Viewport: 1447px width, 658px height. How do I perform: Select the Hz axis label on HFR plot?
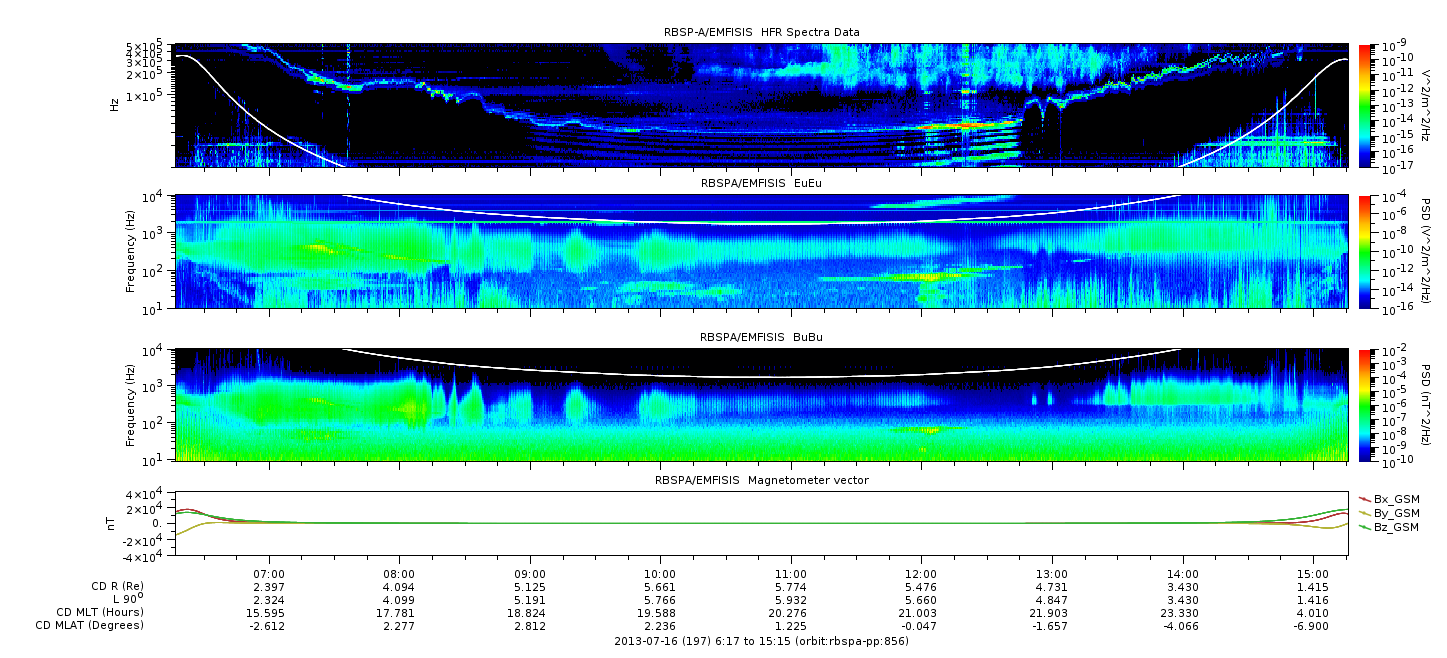point(116,104)
